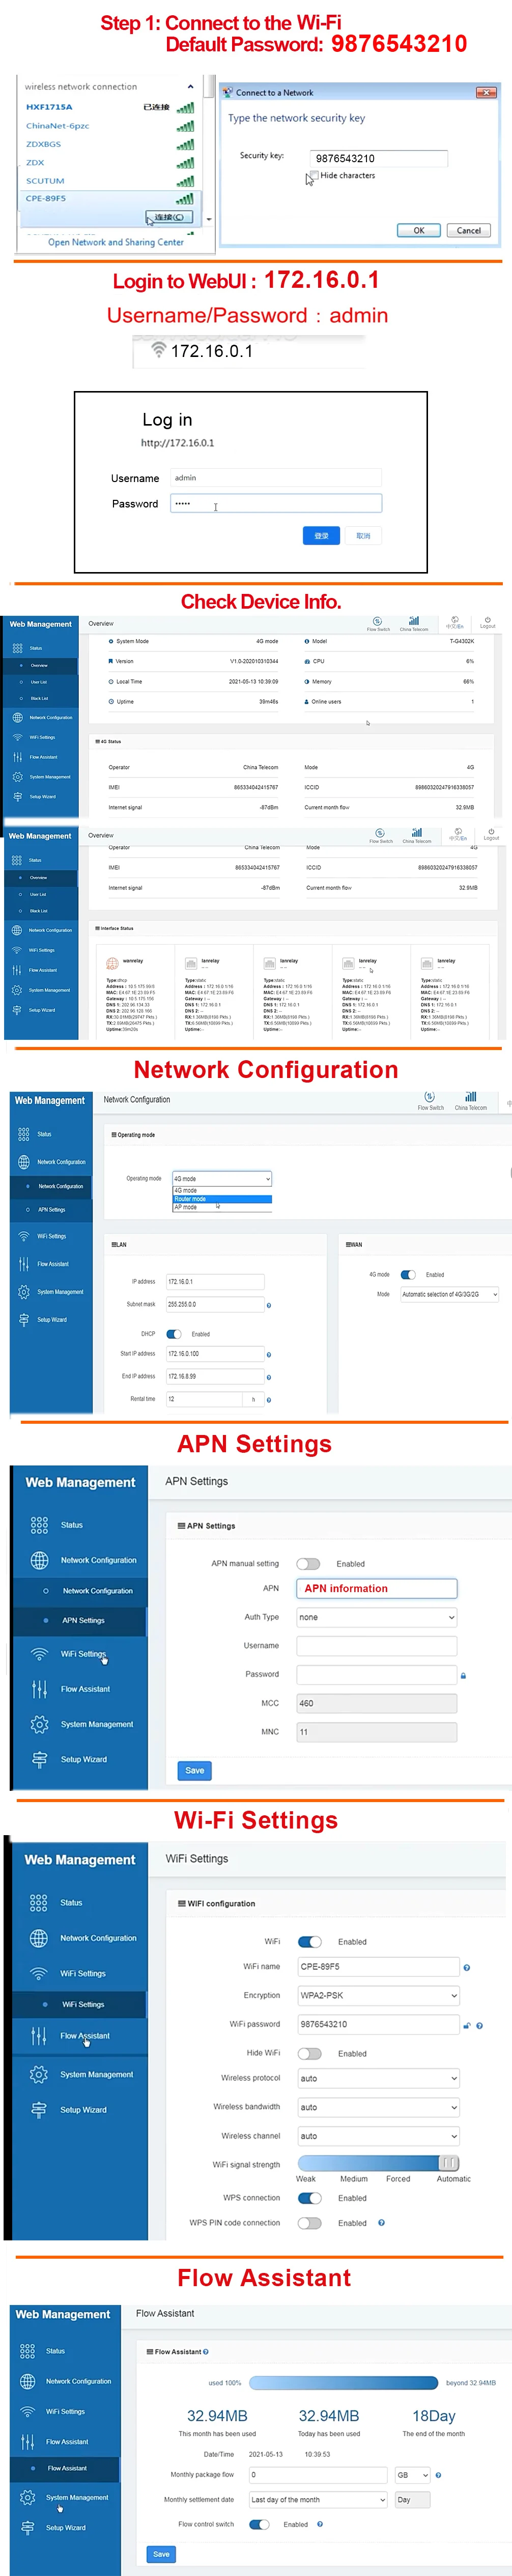512x2576 pixels.
Task: Open WAN Mode automatic selection dropdown
Action: click(449, 1294)
